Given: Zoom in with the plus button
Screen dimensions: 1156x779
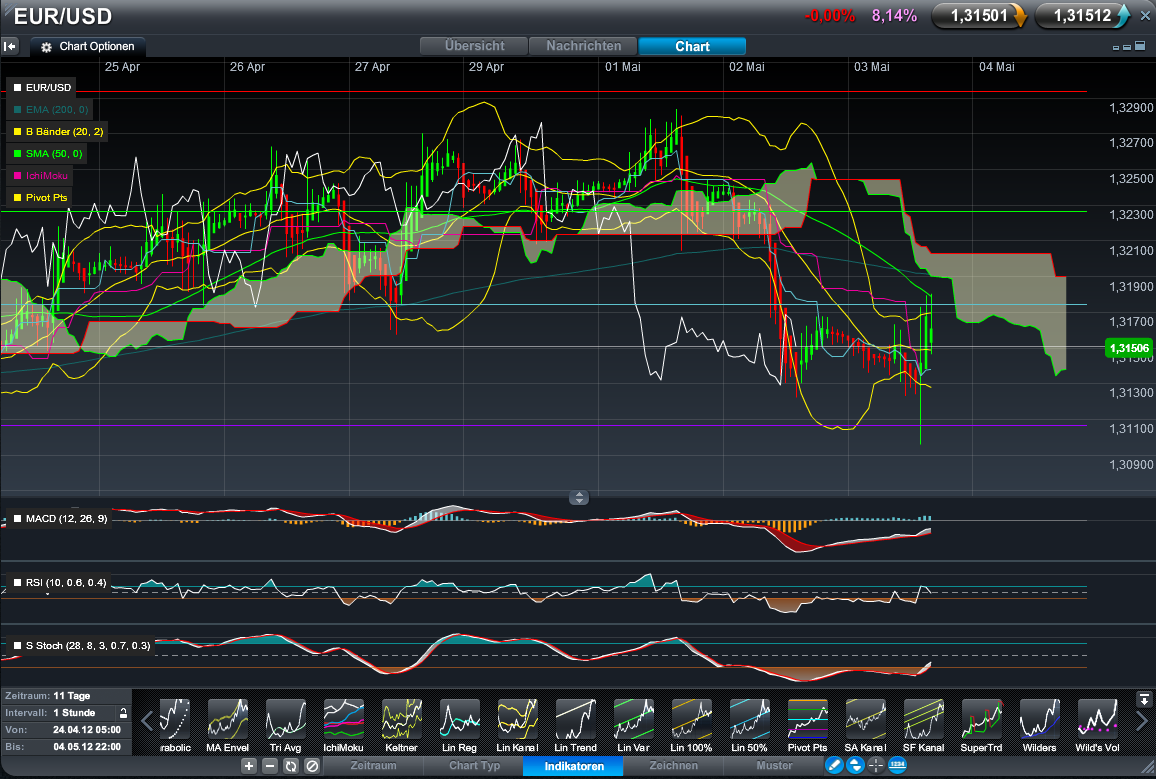Looking at the screenshot, I should pyautogui.click(x=249, y=766).
